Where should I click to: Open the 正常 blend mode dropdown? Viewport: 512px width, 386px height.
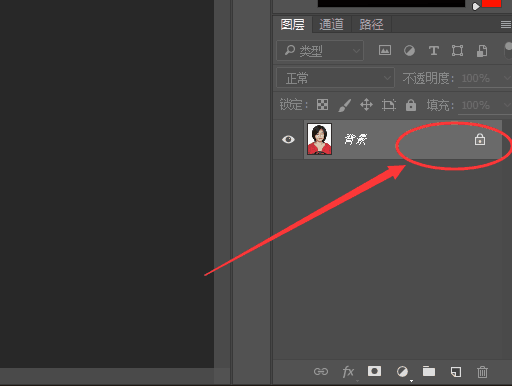point(335,78)
